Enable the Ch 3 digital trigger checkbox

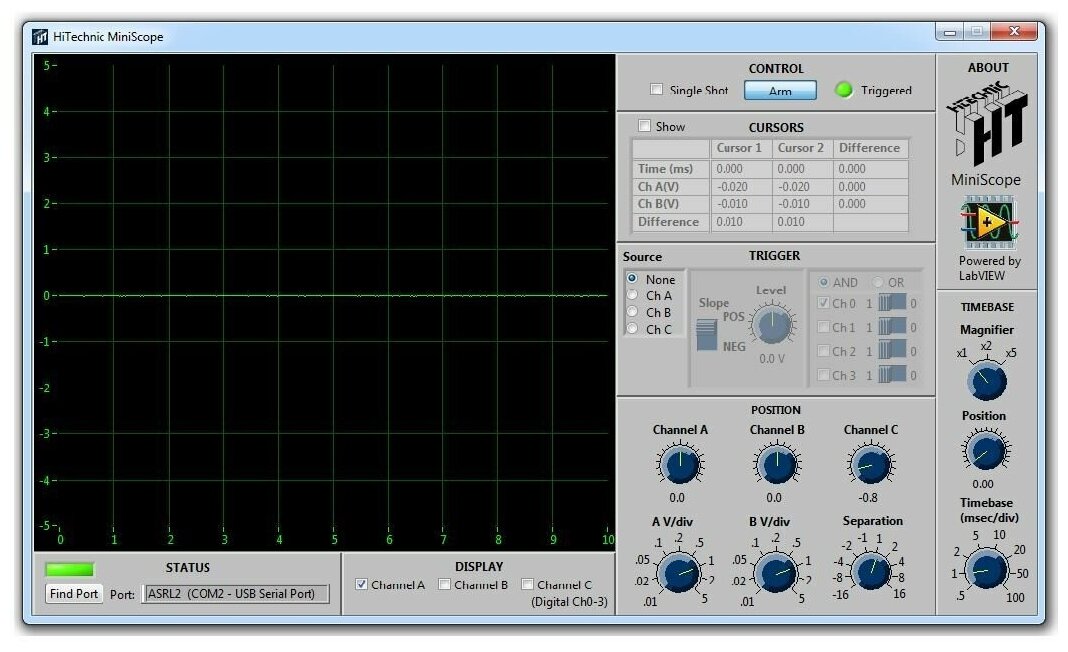point(823,375)
